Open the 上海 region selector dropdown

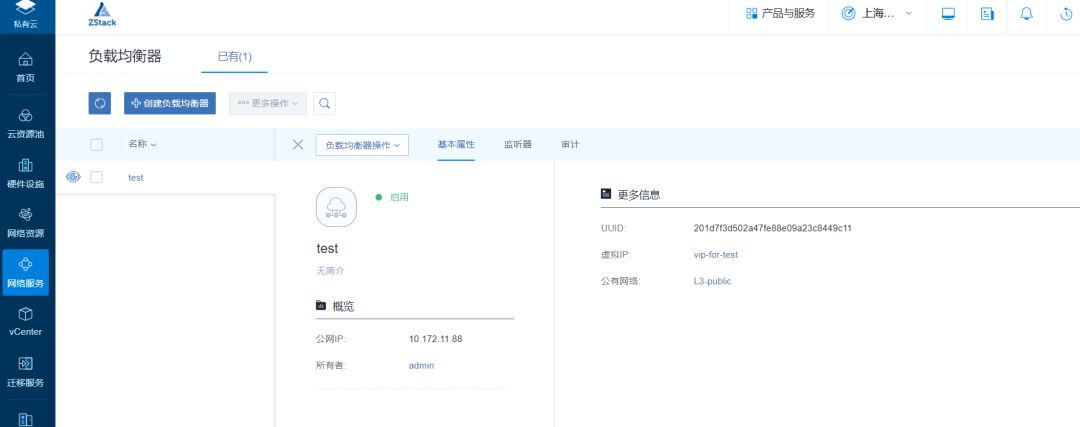[x=878, y=13]
